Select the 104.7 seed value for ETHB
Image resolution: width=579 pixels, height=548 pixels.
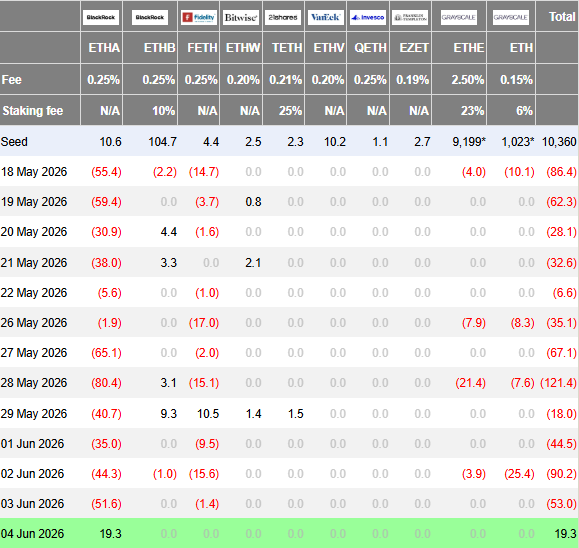(162, 141)
